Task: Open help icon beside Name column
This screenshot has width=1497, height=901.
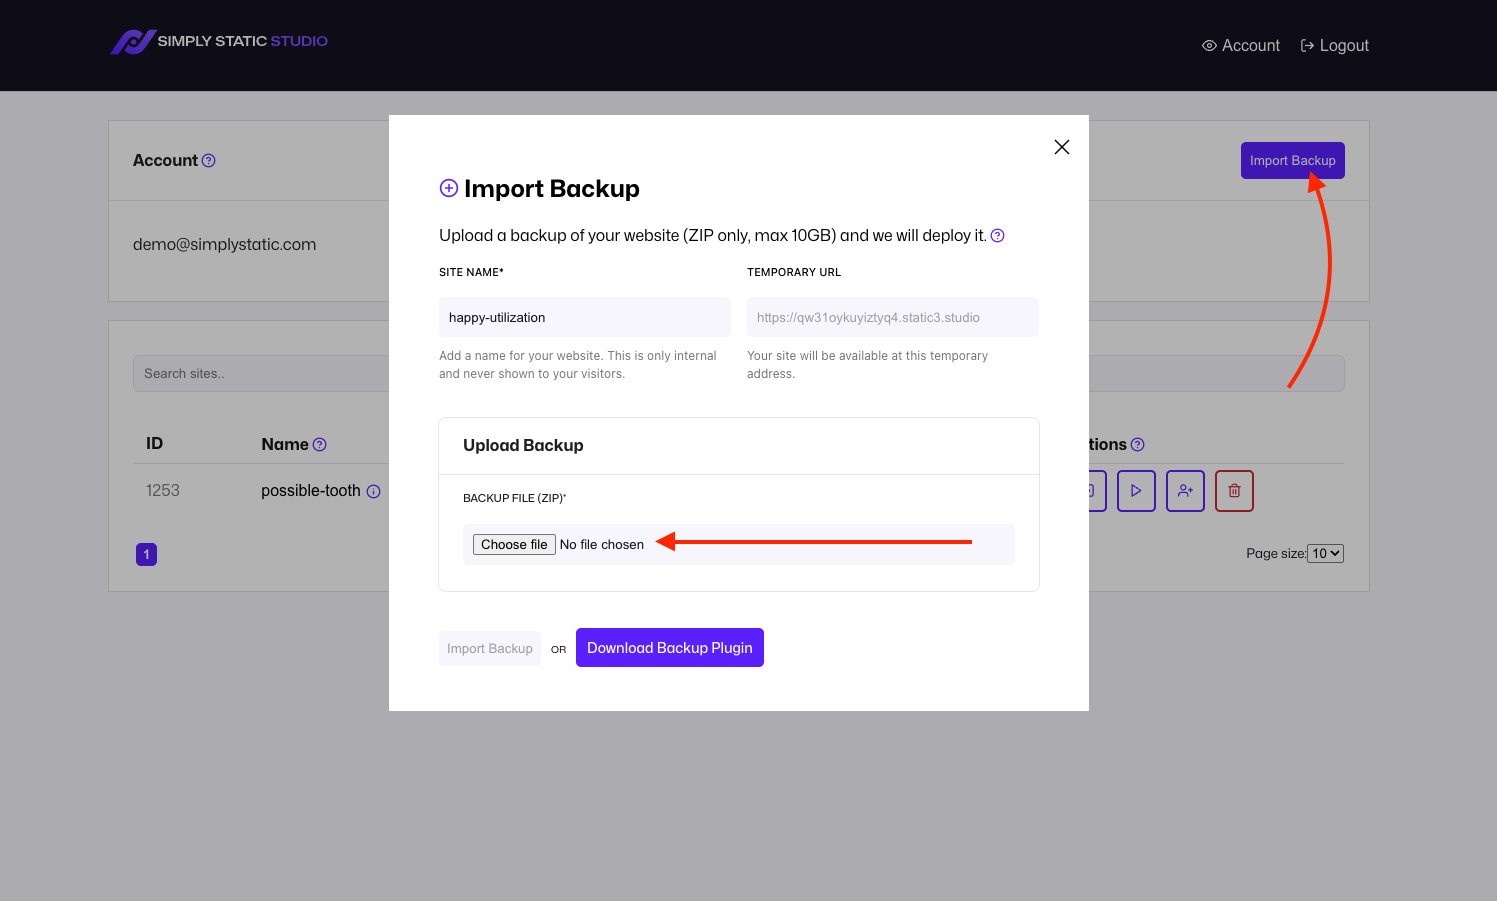Action: pyautogui.click(x=320, y=445)
